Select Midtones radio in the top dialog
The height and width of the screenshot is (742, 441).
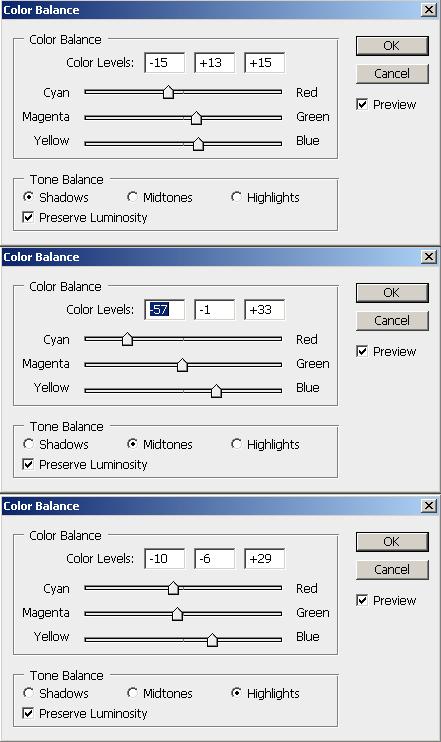132,197
